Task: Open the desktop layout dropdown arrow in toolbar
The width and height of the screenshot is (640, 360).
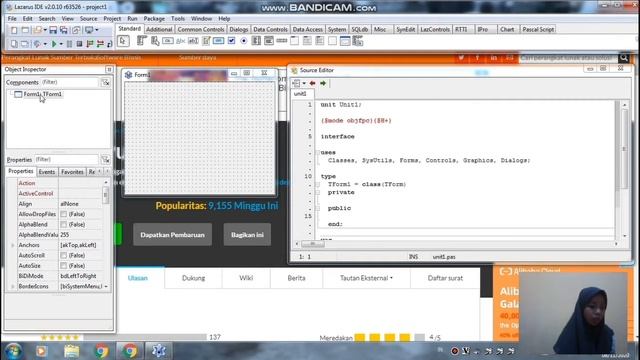Action: click(97, 30)
